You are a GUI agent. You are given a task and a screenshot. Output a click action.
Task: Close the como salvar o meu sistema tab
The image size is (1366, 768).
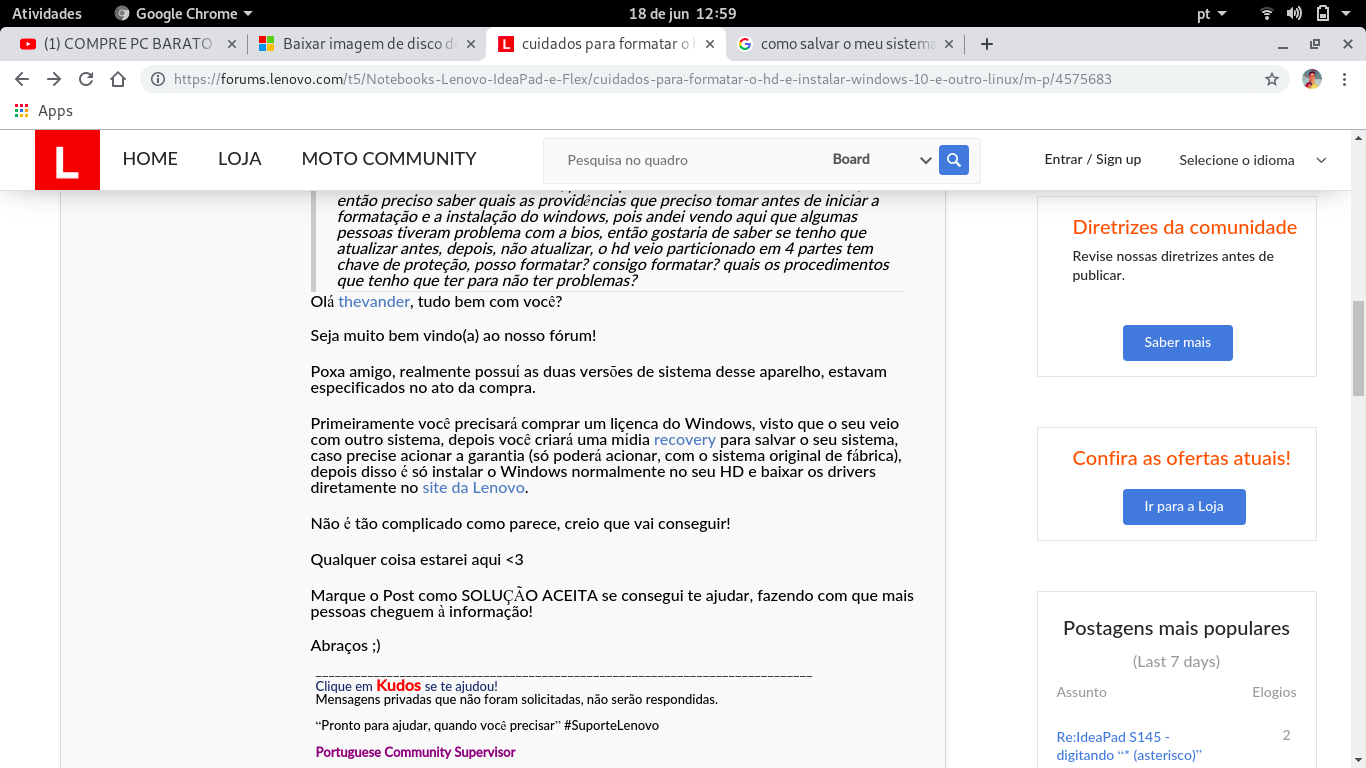coord(949,44)
